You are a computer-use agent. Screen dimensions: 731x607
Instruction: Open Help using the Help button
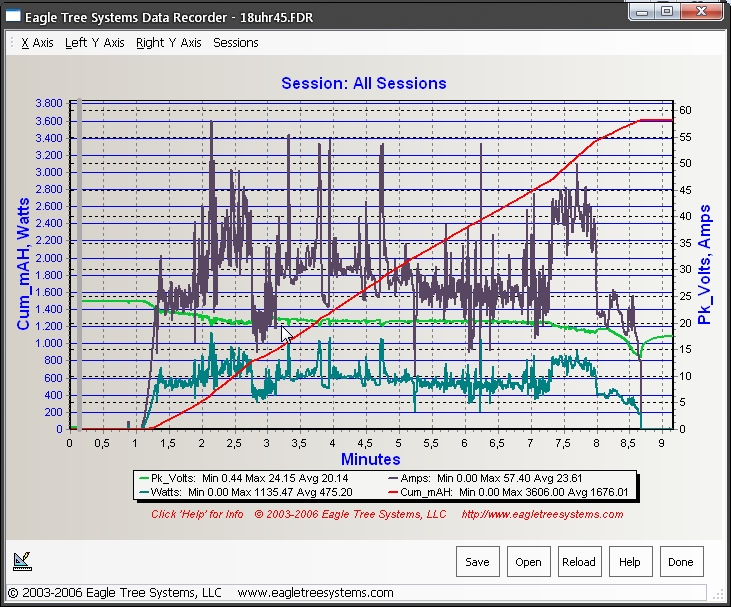tap(630, 561)
